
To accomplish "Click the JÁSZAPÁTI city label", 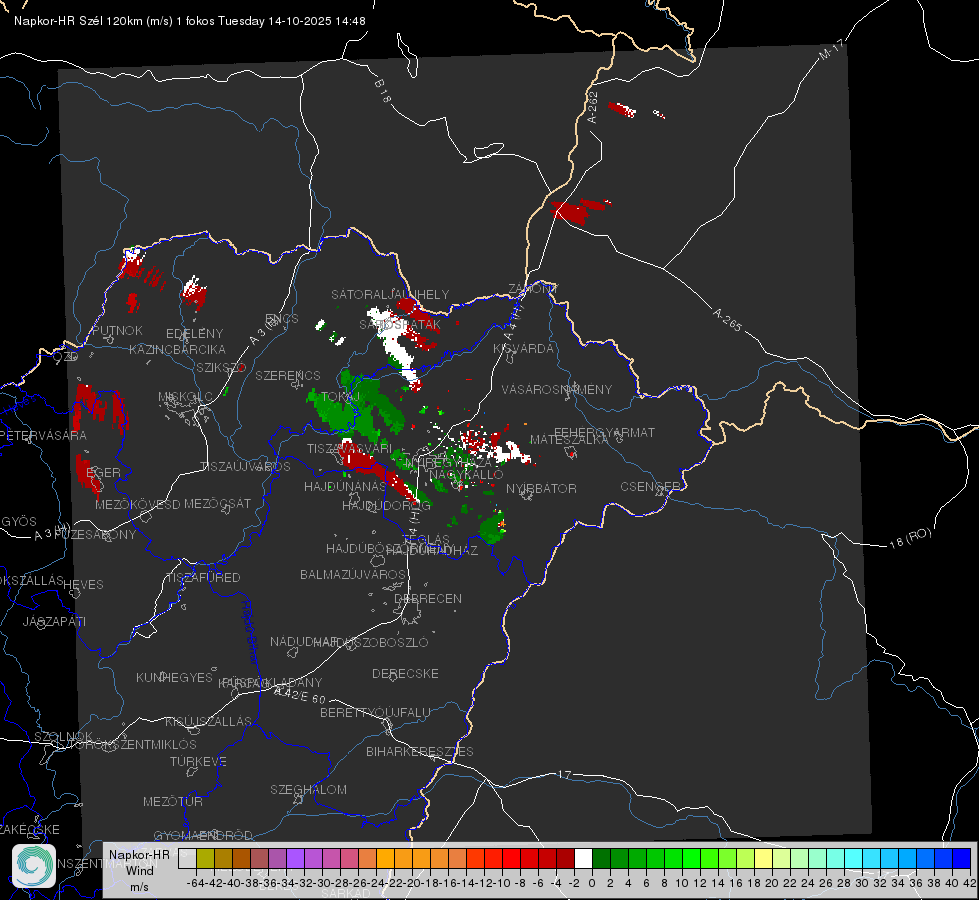I will pyautogui.click(x=54, y=621).
